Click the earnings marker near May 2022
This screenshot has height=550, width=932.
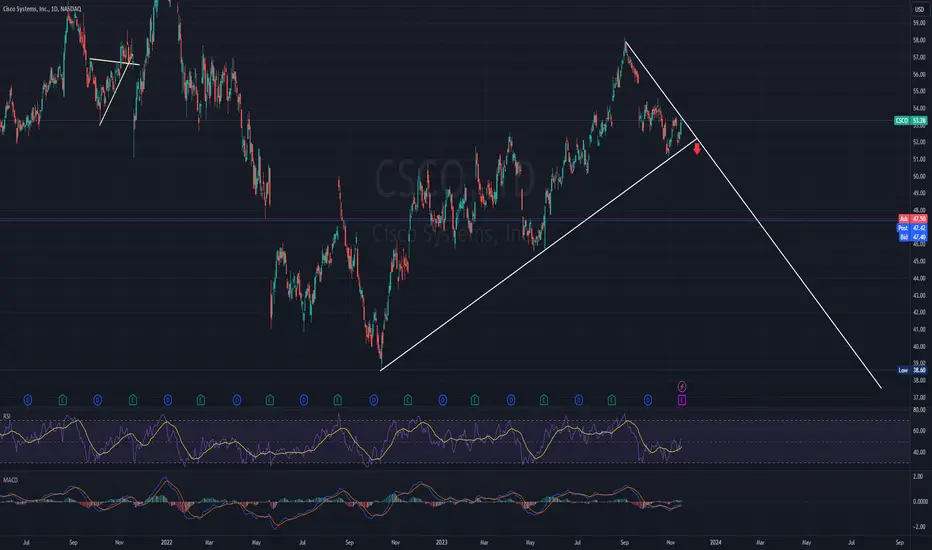(x=270, y=400)
